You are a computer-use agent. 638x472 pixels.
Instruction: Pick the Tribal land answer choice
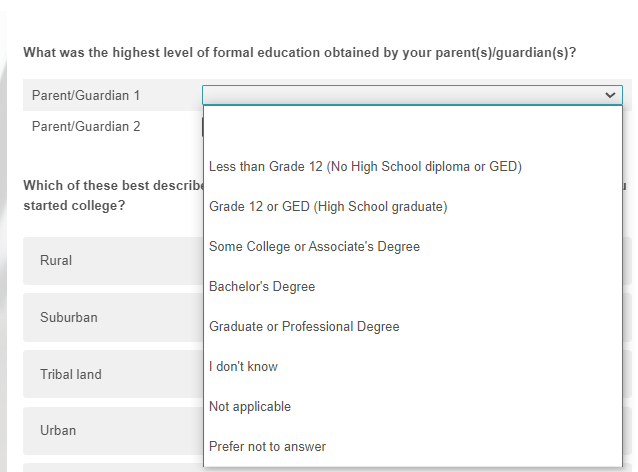70,374
